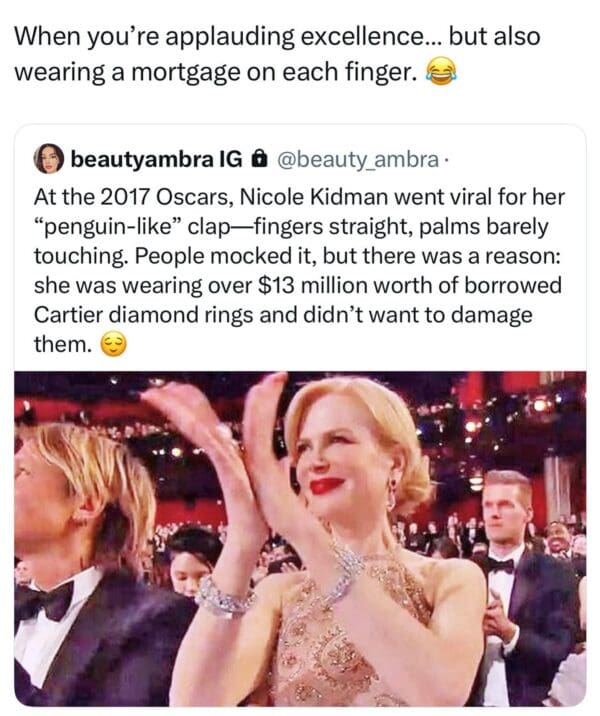600x716 pixels.
Task: Click the woman's red lips in the photo
Action: tap(327, 486)
